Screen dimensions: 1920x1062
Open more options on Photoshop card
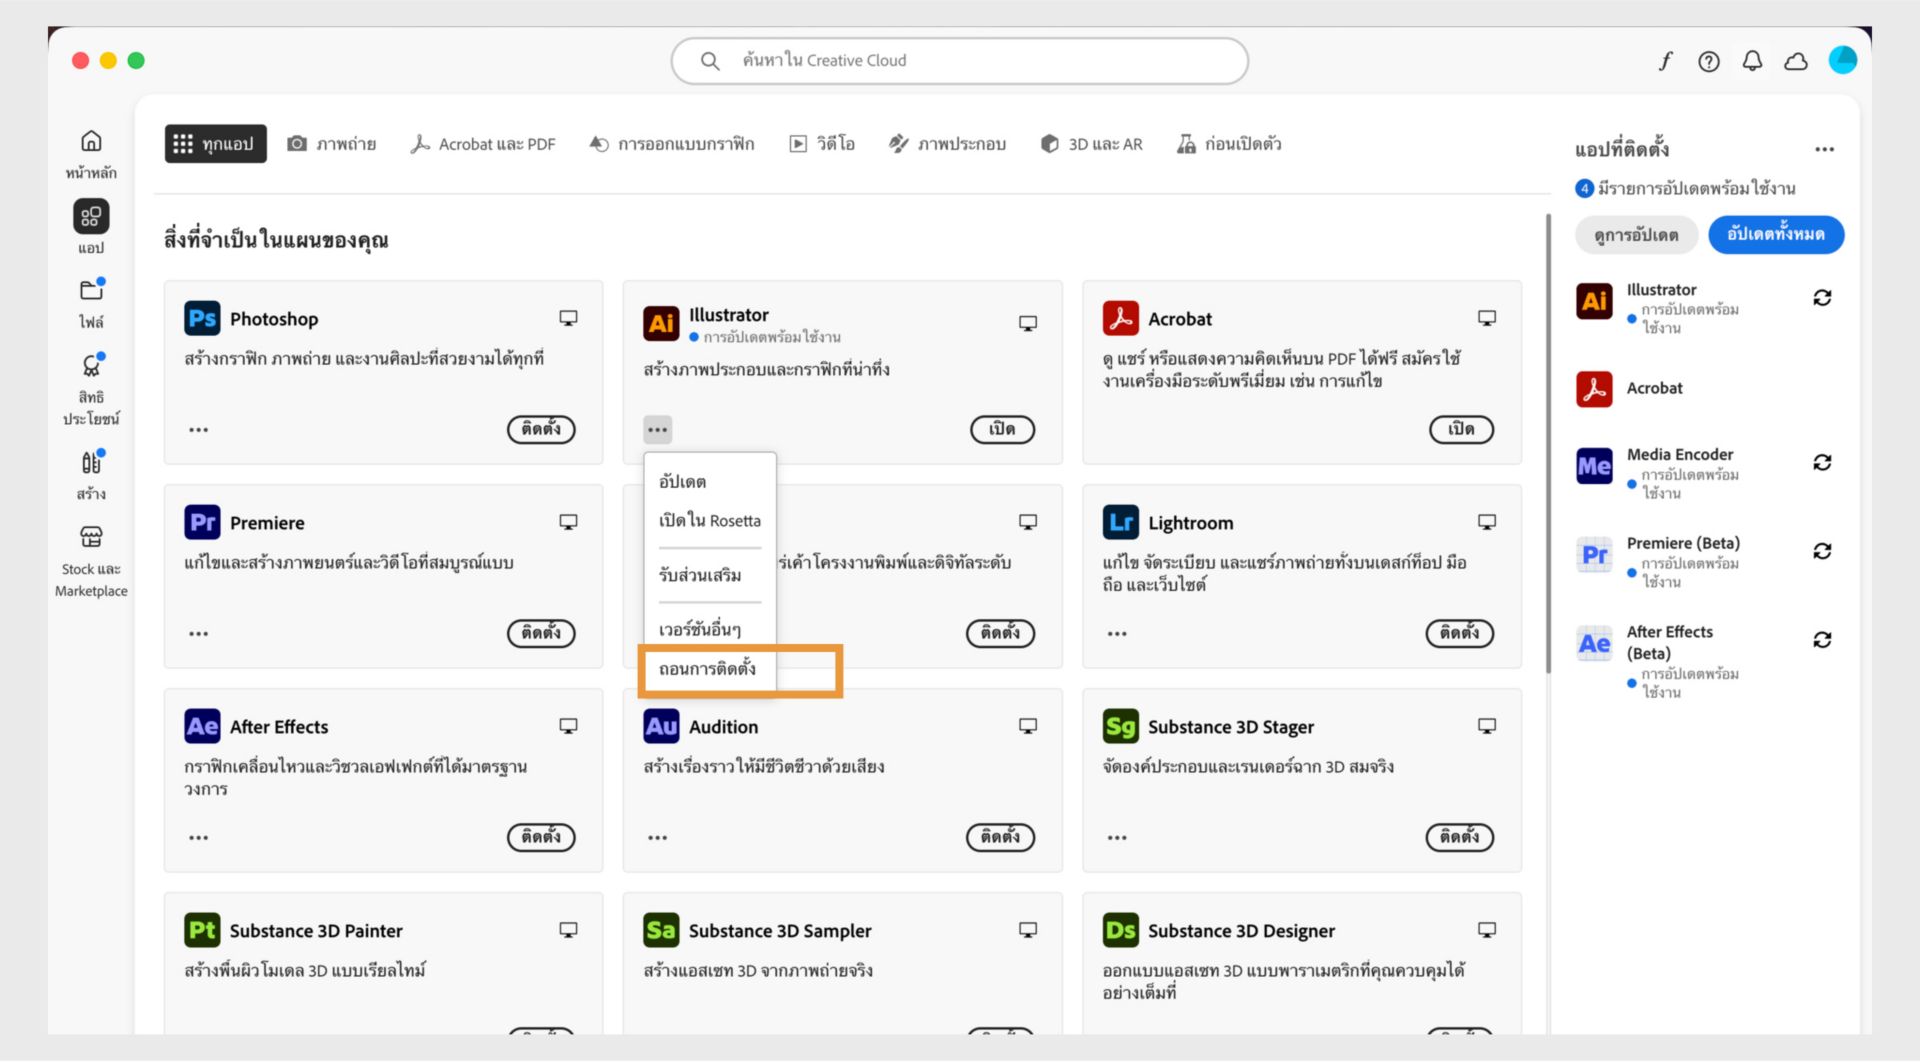199,430
